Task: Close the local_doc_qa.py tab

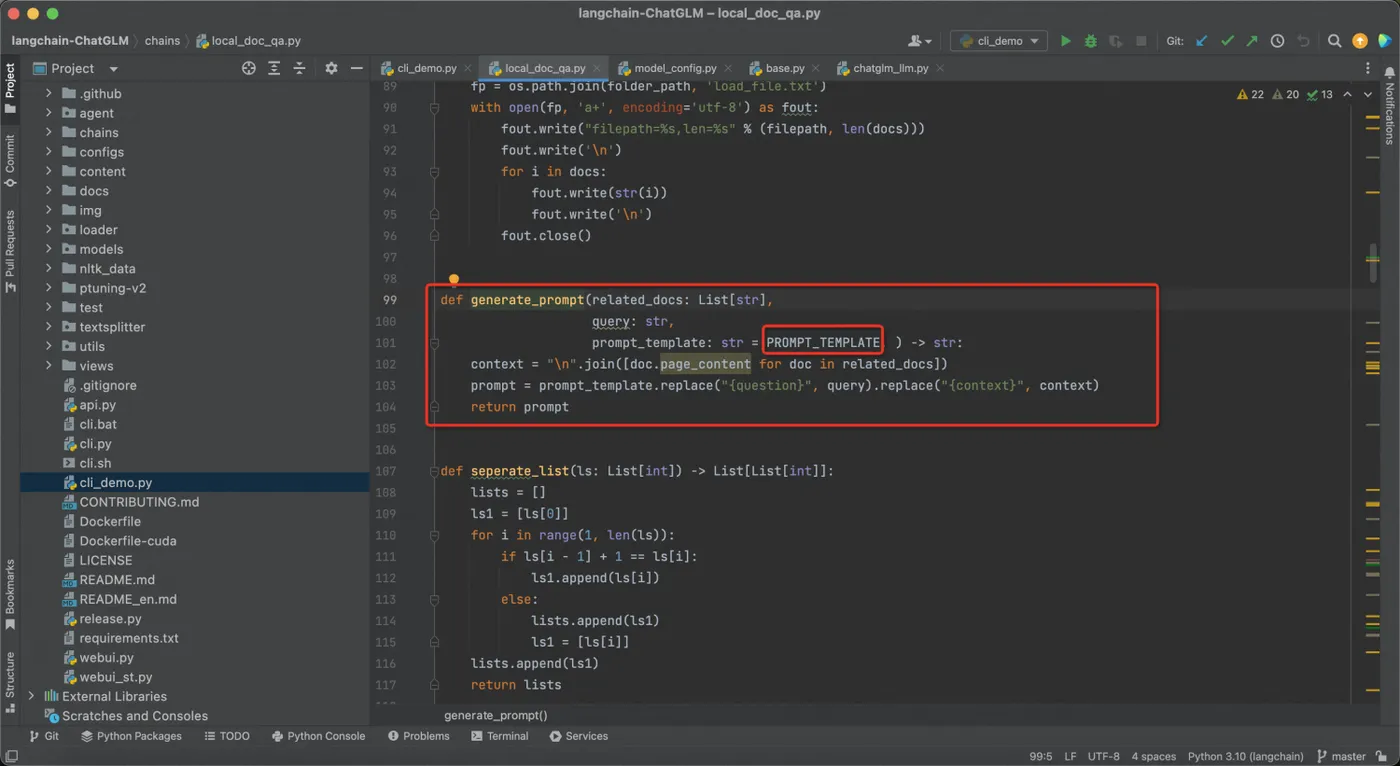Action: point(597,69)
